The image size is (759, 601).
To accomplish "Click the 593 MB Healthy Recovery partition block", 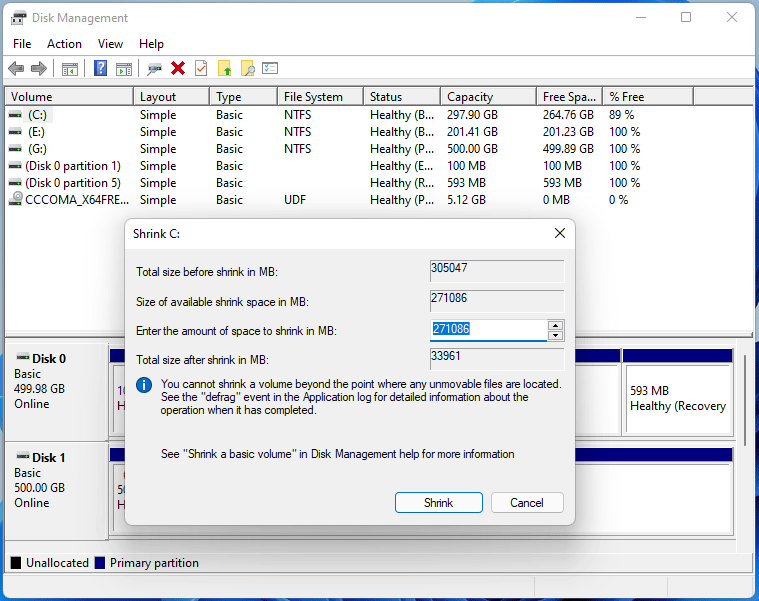I will click(678, 398).
